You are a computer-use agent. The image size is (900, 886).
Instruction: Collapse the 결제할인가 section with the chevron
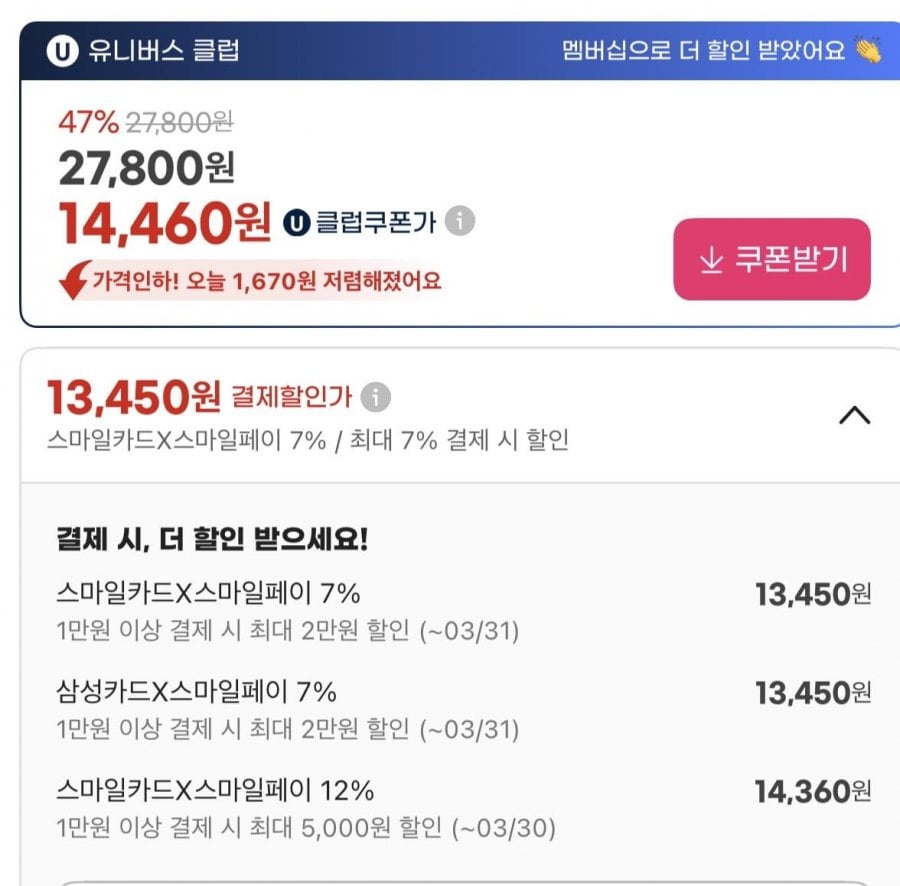click(853, 416)
